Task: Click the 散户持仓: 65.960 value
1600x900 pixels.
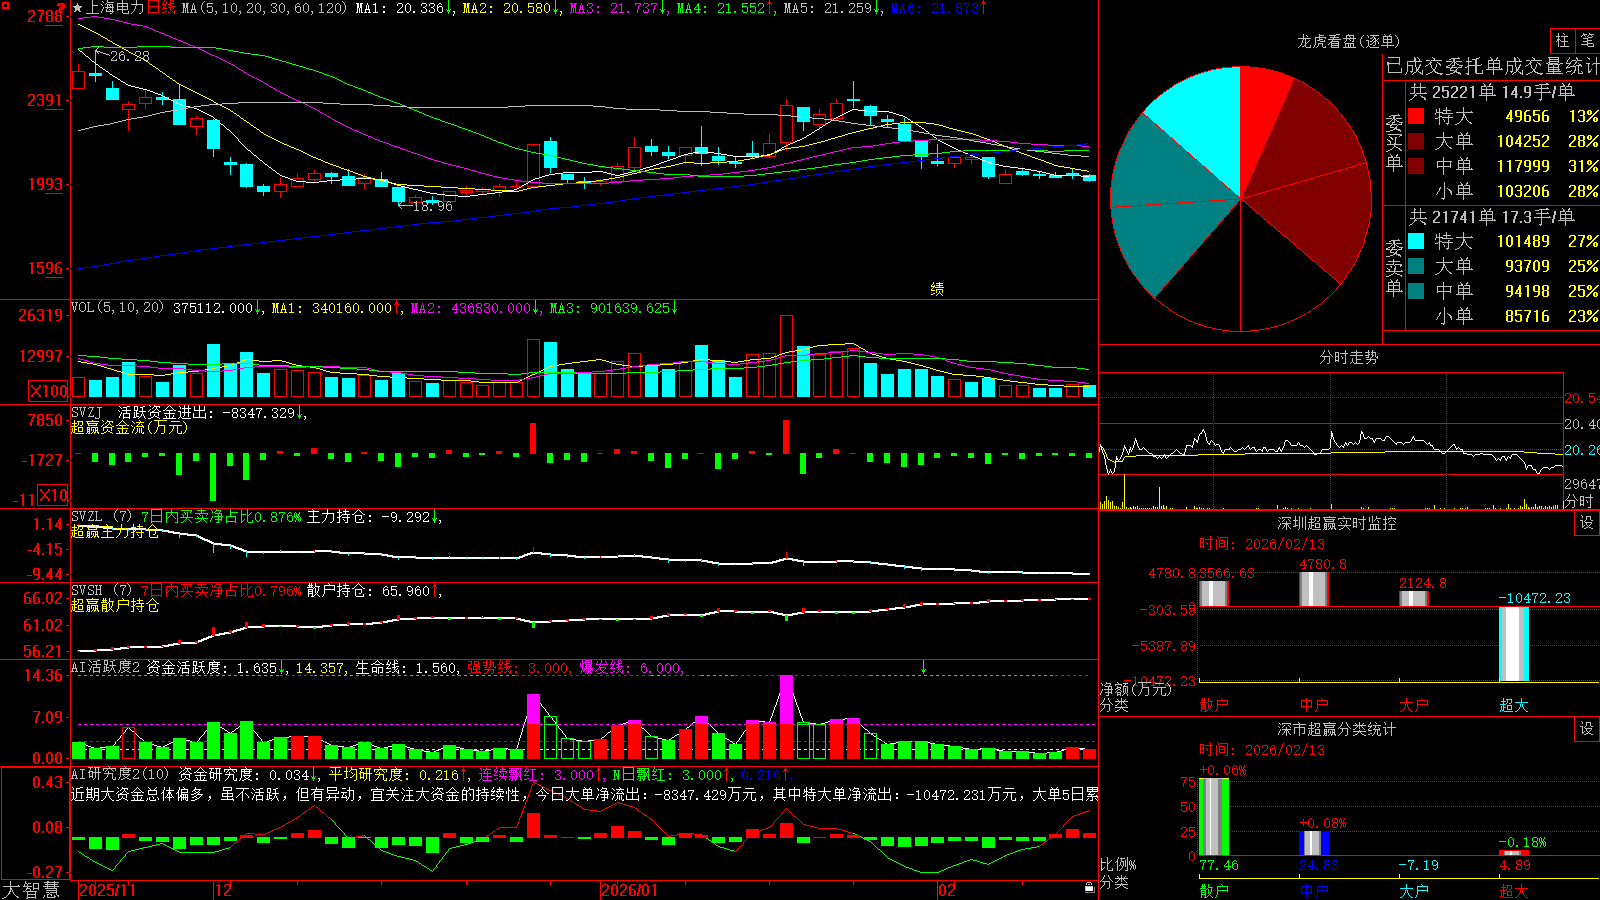Action: [x=369, y=591]
